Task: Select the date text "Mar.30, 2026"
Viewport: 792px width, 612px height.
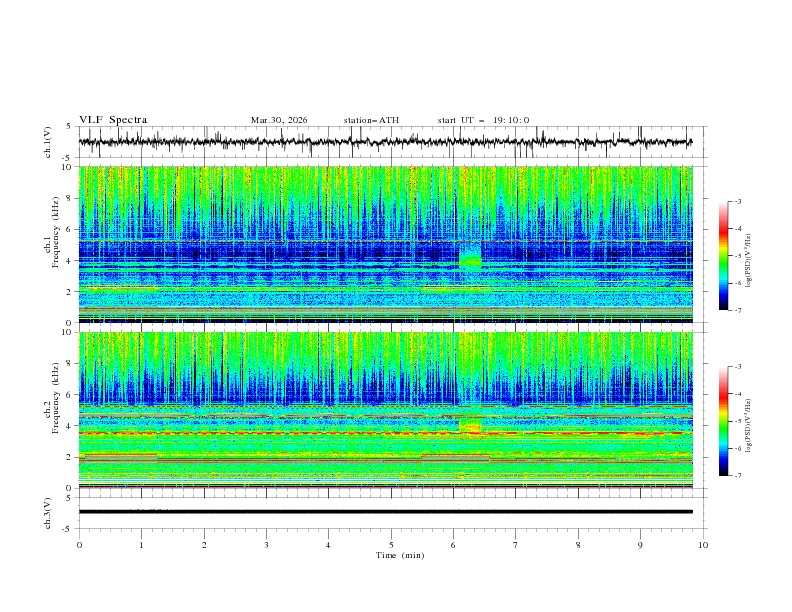Action: click(x=279, y=120)
